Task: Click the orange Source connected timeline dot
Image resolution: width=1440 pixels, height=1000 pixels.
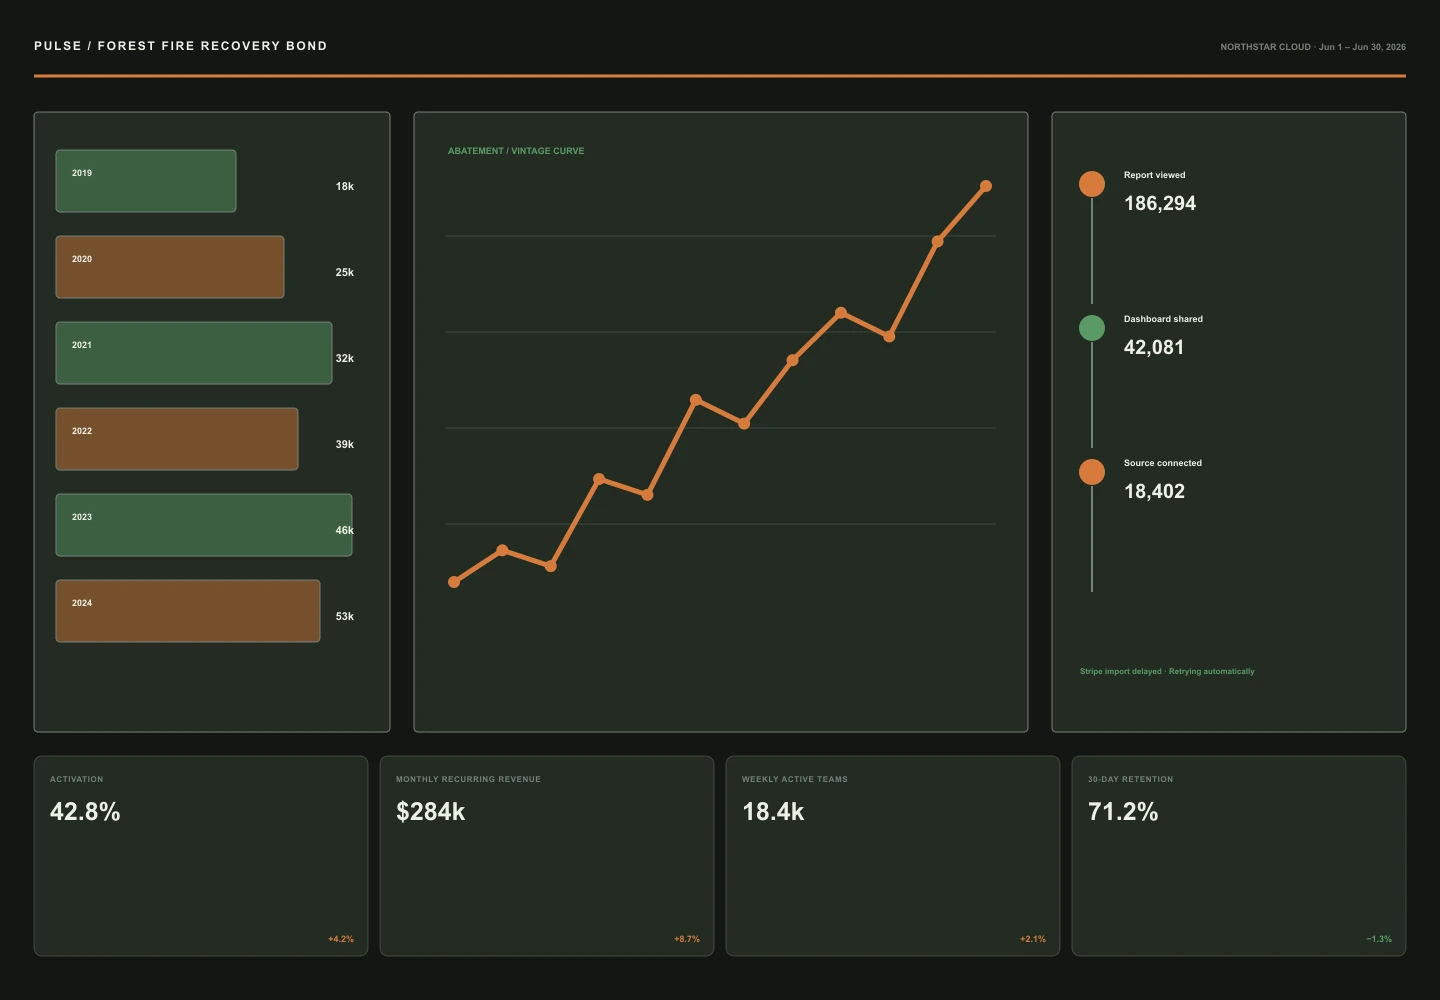Action: coord(1092,472)
